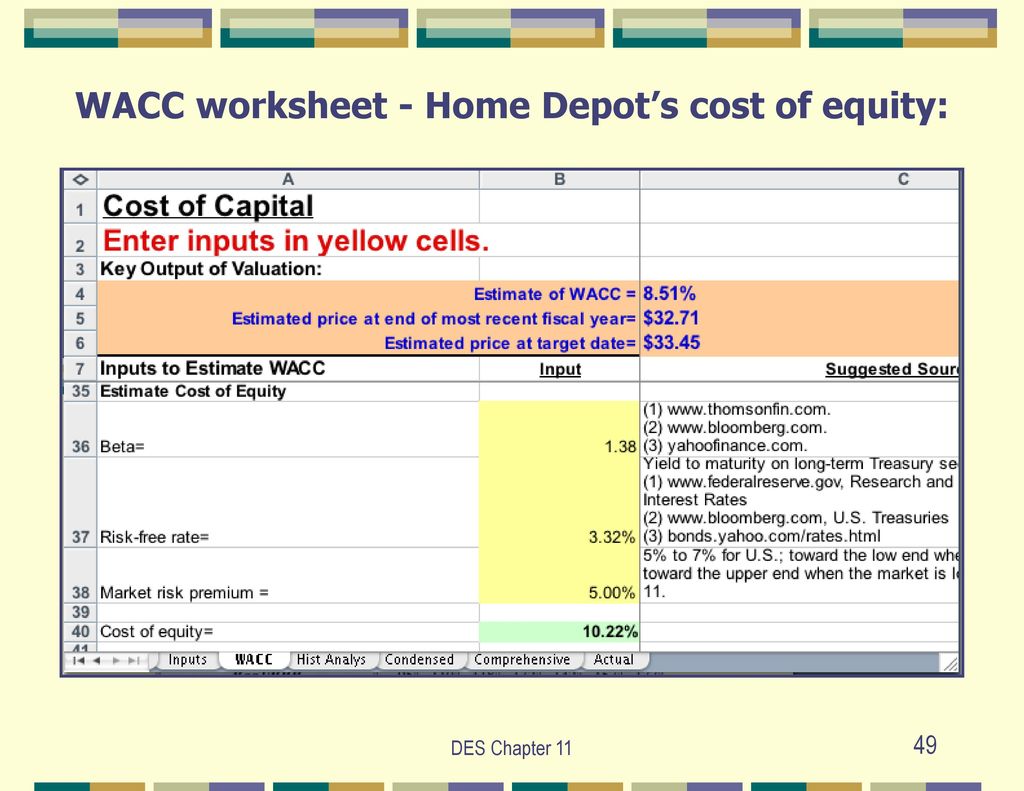Select row 5 header

pos(80,319)
